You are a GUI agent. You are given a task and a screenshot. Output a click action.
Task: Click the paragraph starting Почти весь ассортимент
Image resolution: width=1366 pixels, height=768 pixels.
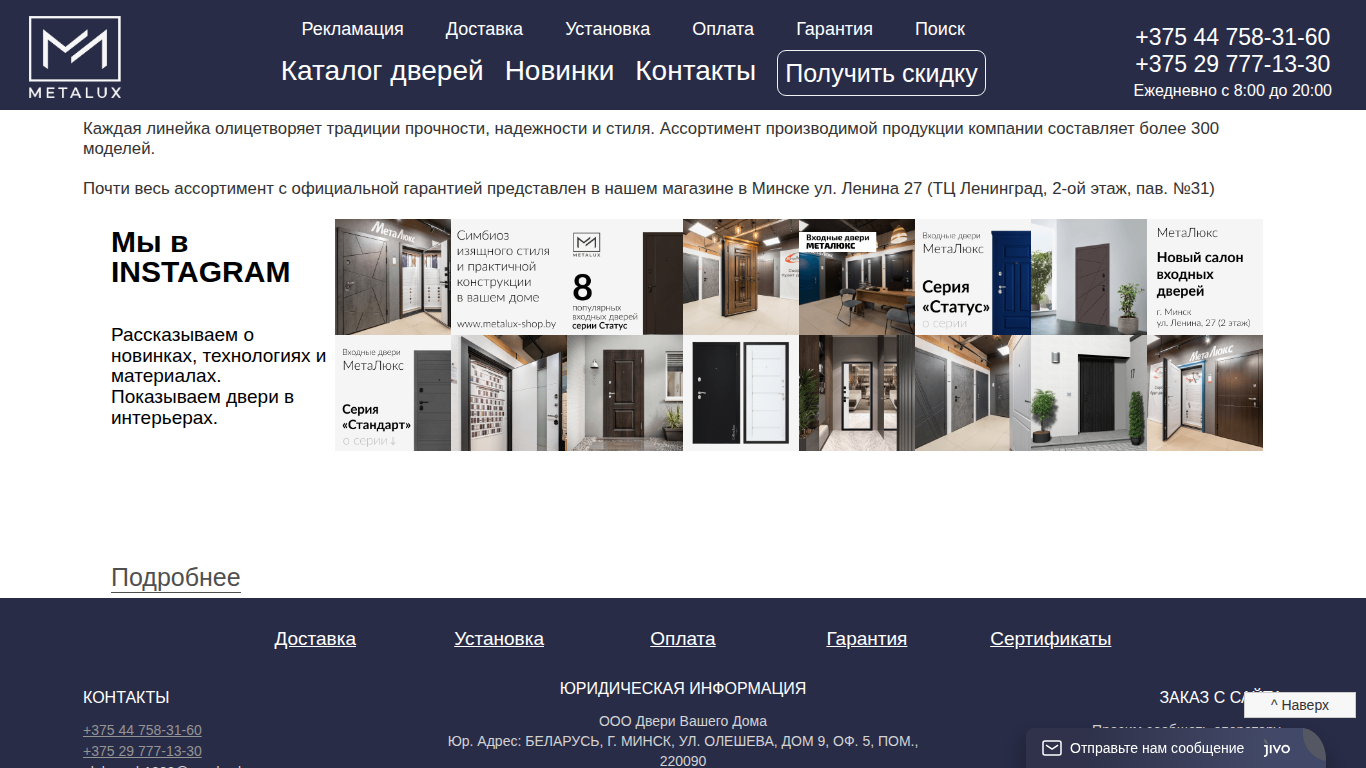pos(649,188)
